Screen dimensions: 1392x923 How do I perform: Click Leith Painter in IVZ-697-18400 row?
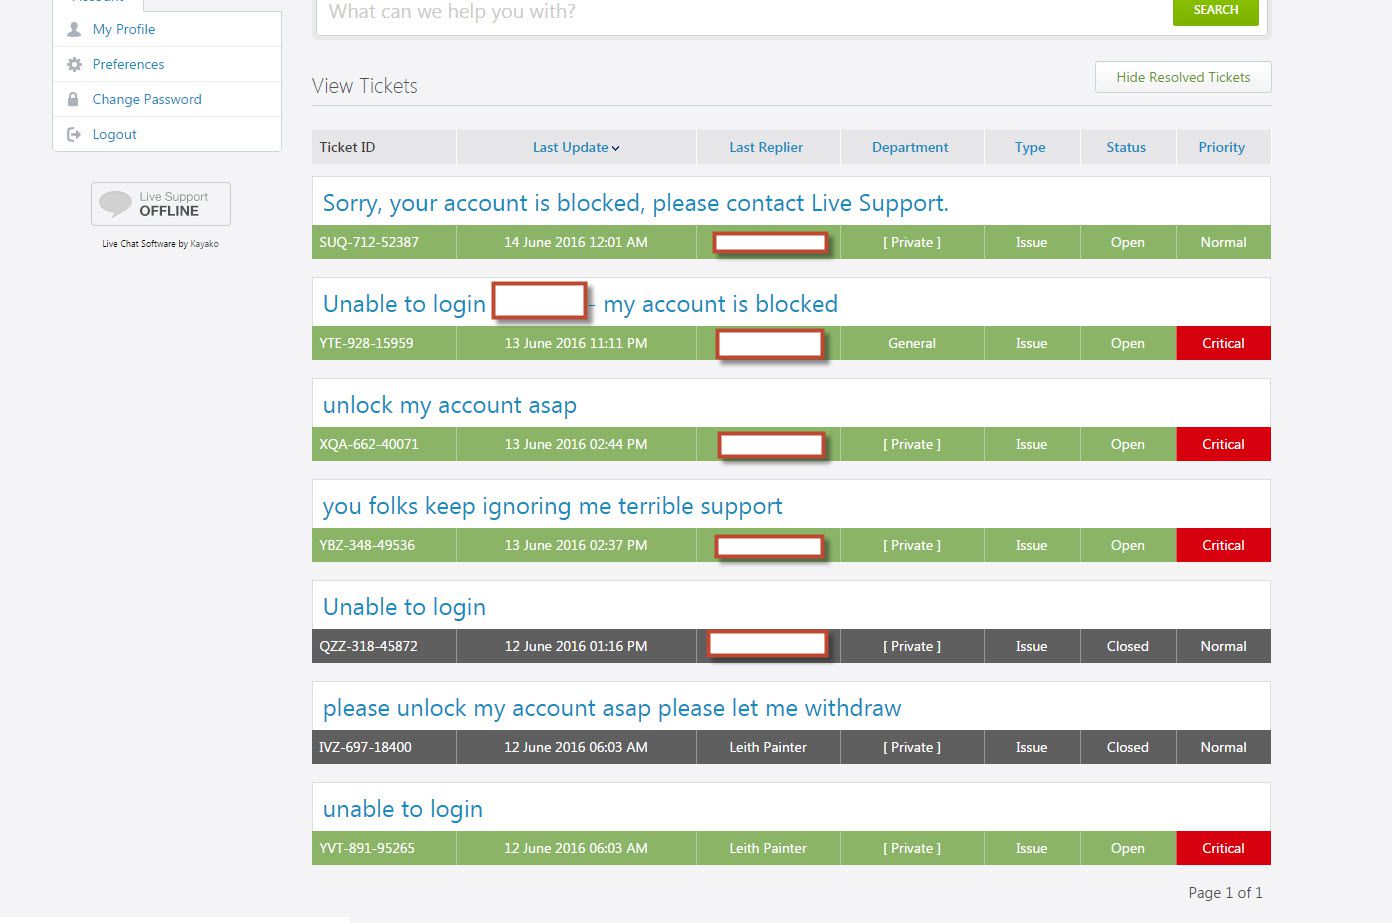(x=768, y=747)
